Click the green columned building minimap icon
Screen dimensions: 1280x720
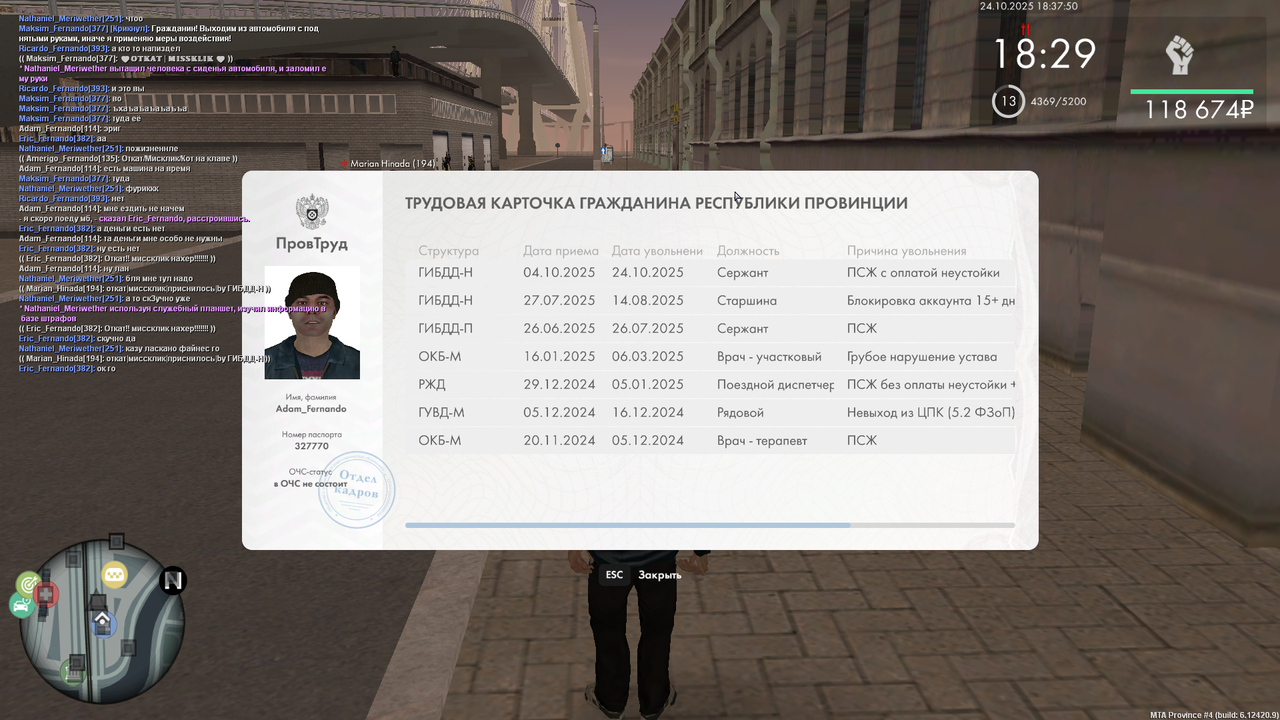[72, 671]
